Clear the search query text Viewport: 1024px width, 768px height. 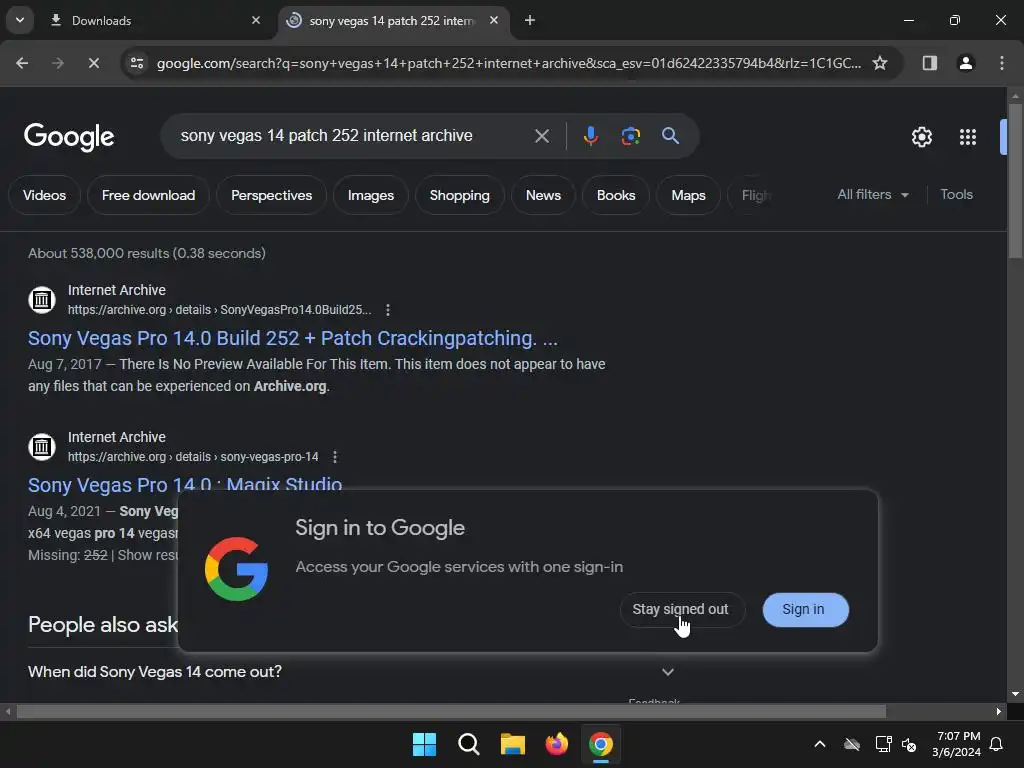pyautogui.click(x=541, y=136)
